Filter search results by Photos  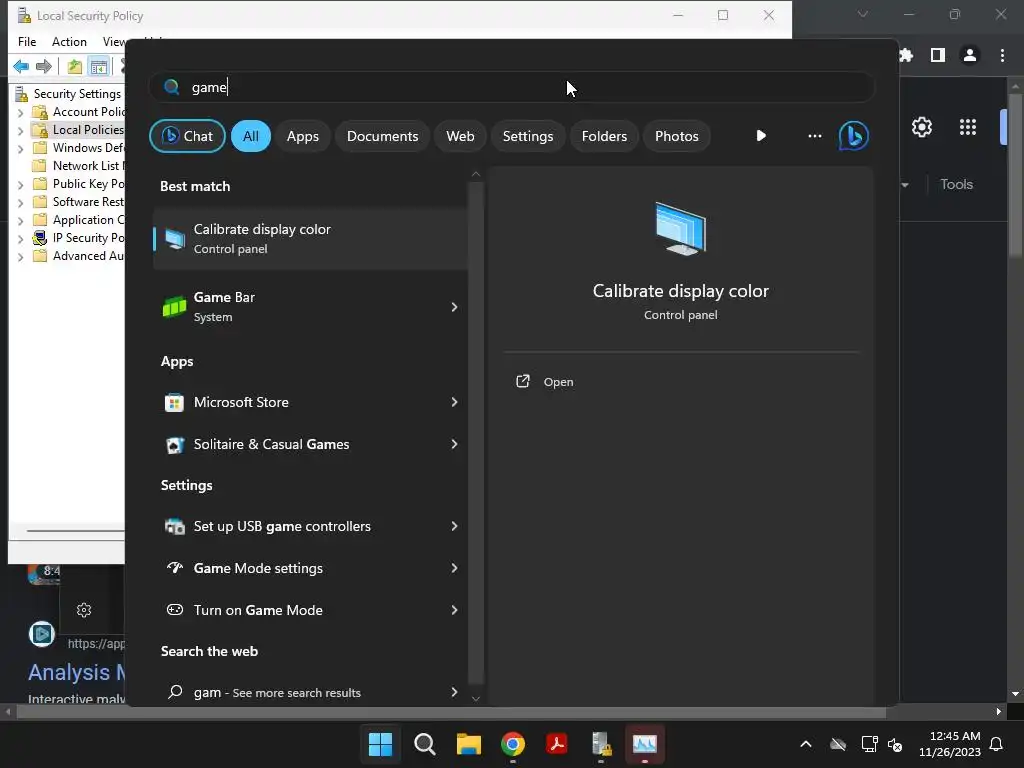677,136
